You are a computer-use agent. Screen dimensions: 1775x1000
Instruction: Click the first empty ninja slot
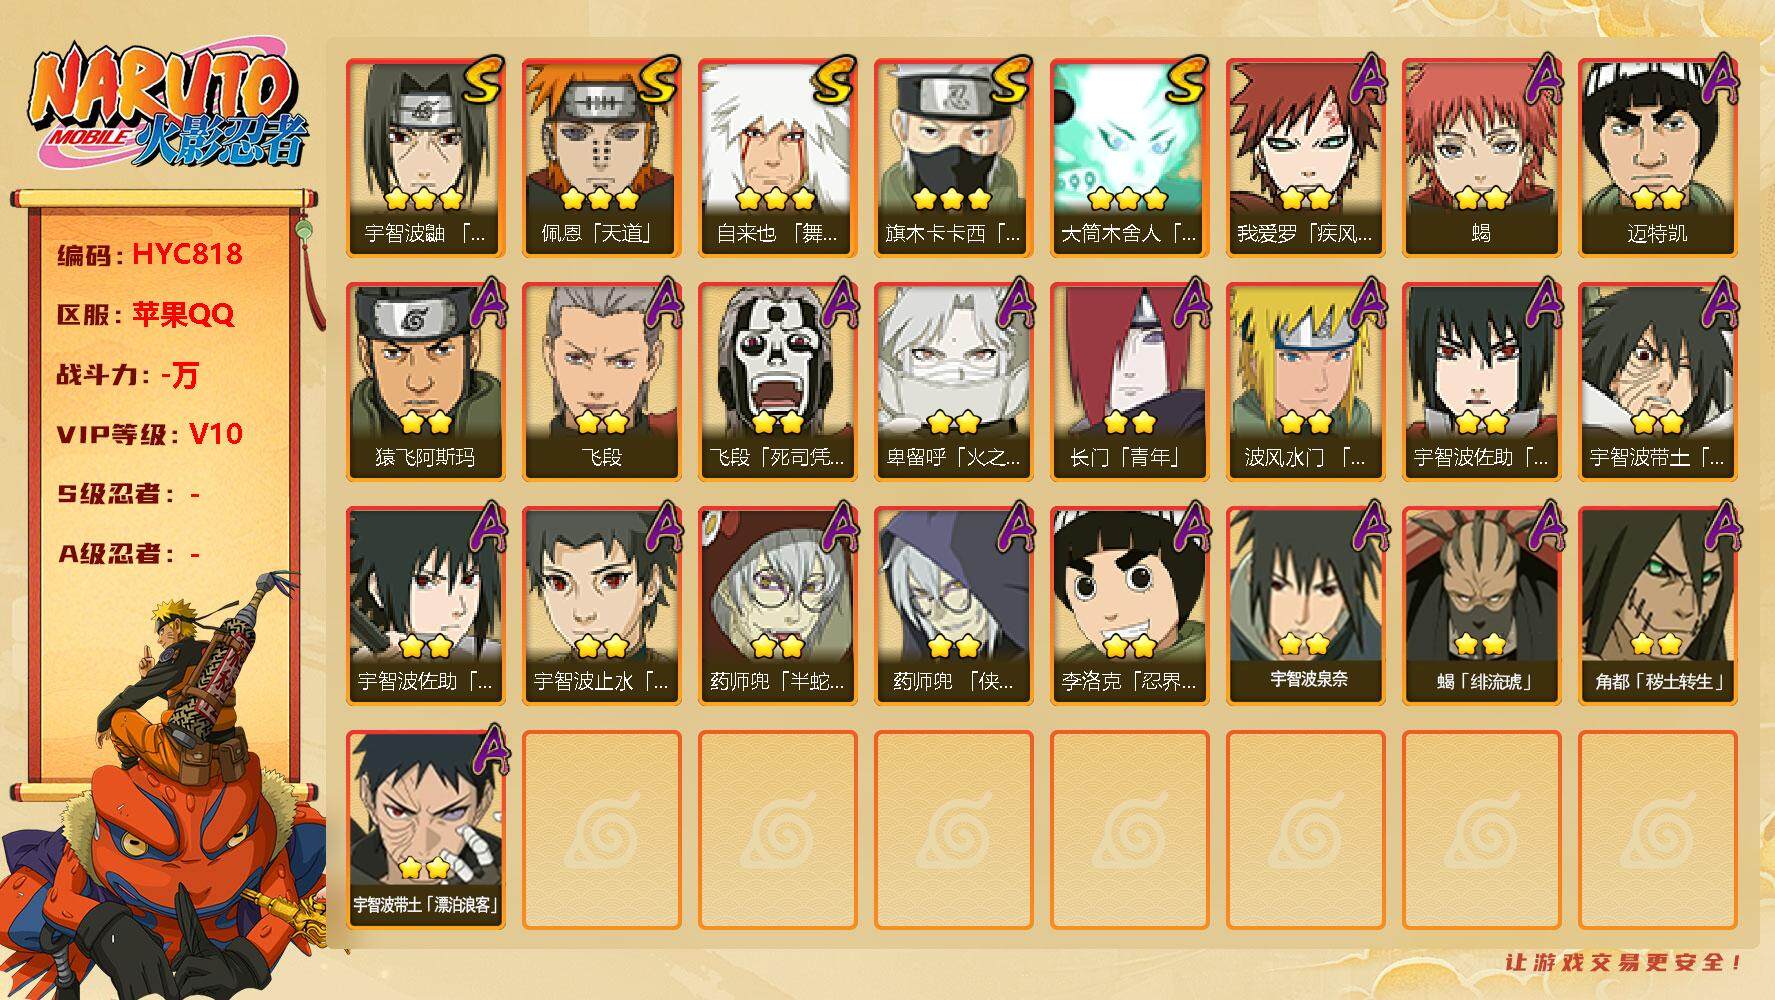pyautogui.click(x=601, y=830)
